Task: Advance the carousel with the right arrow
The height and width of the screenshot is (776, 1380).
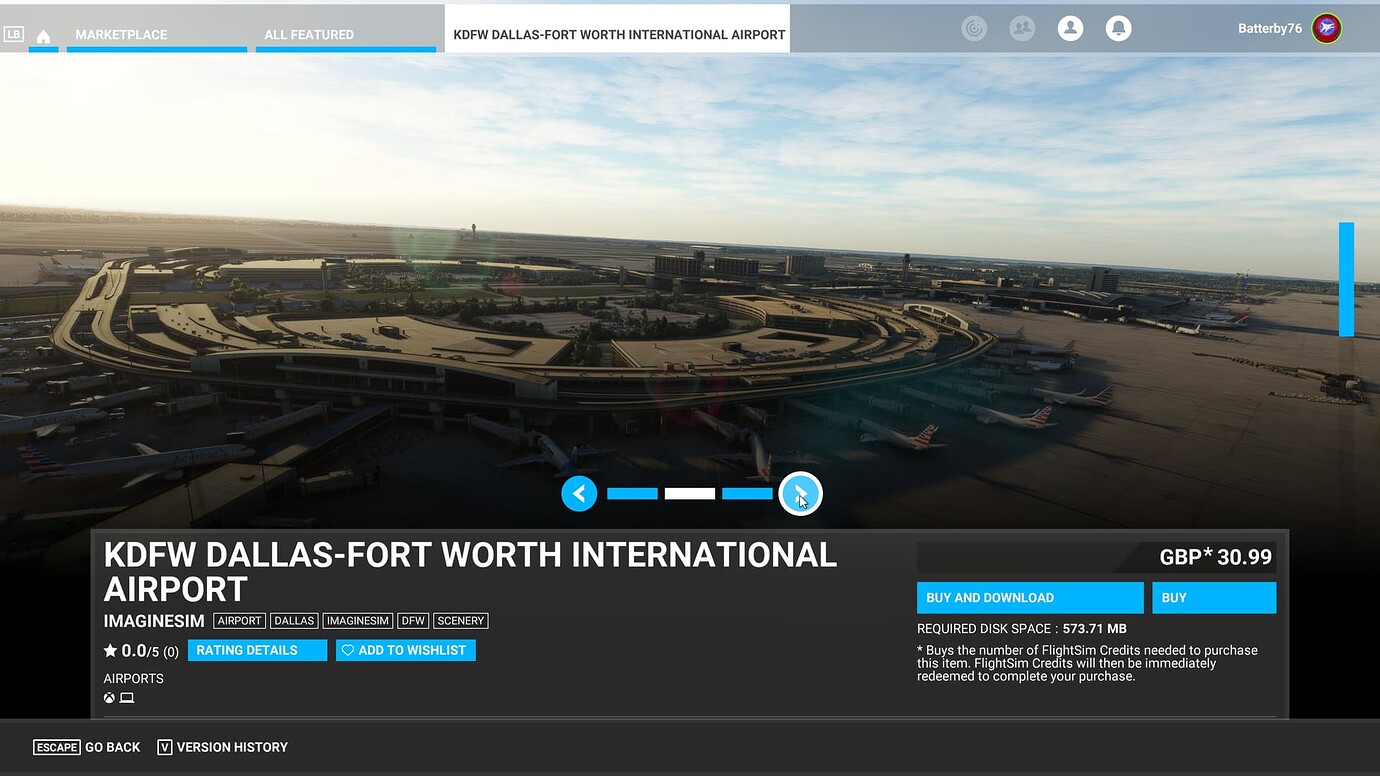Action: (801, 493)
